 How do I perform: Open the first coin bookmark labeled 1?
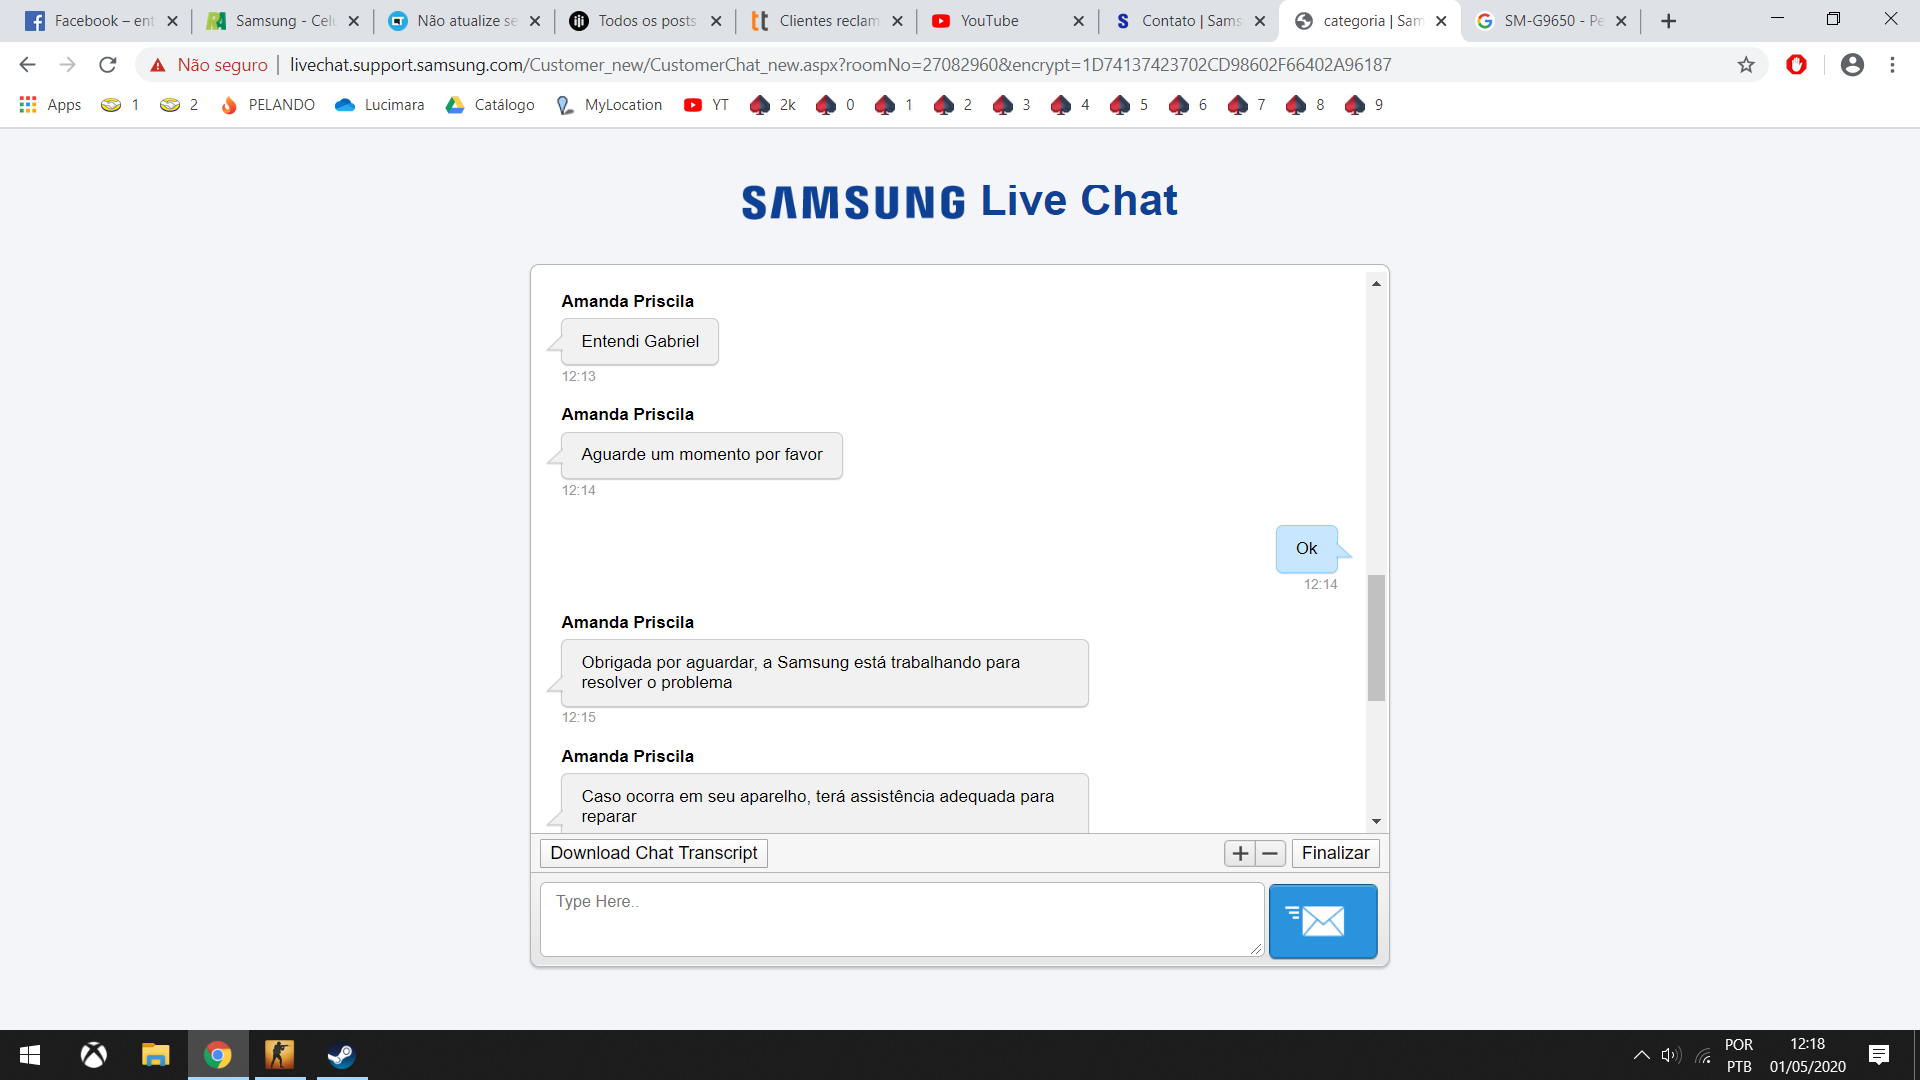point(120,105)
